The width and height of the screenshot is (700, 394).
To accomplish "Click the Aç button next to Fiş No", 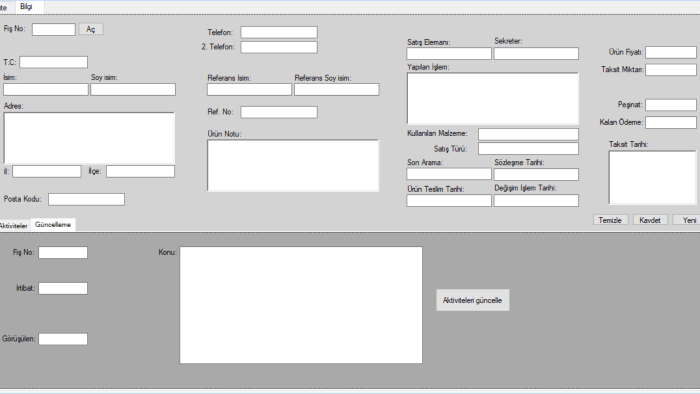I will tap(91, 29).
